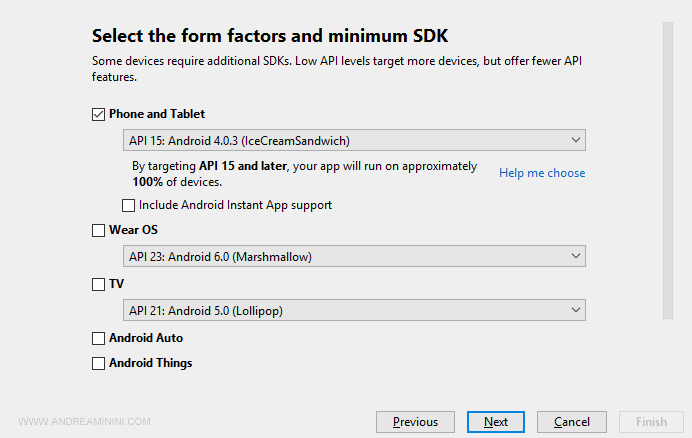Cancel the project wizard
Image resolution: width=692 pixels, height=438 pixels.
tap(572, 422)
